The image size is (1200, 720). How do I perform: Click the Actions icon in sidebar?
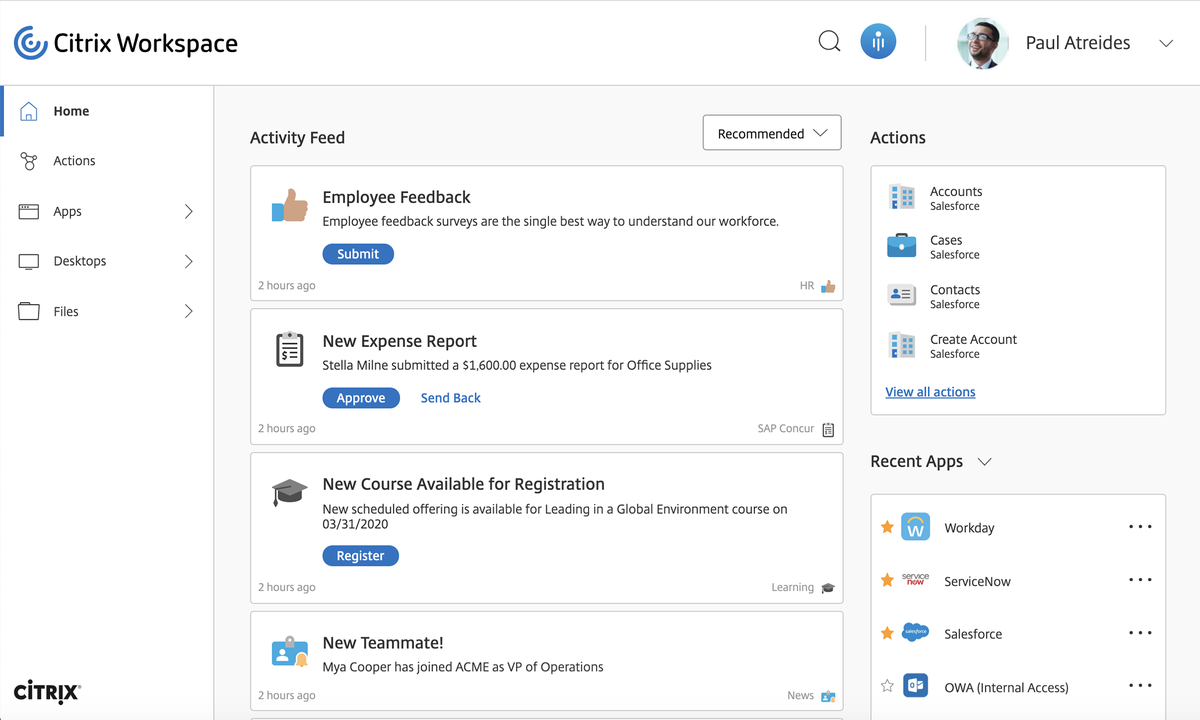[x=29, y=161]
